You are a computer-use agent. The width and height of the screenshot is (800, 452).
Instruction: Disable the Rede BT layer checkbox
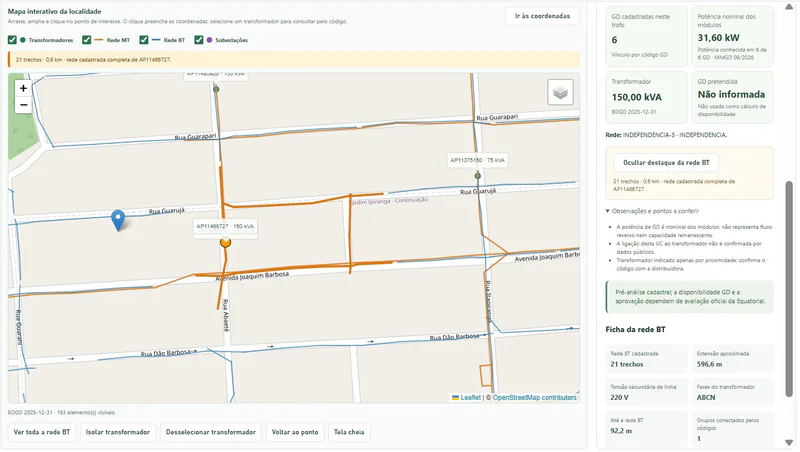[144, 40]
